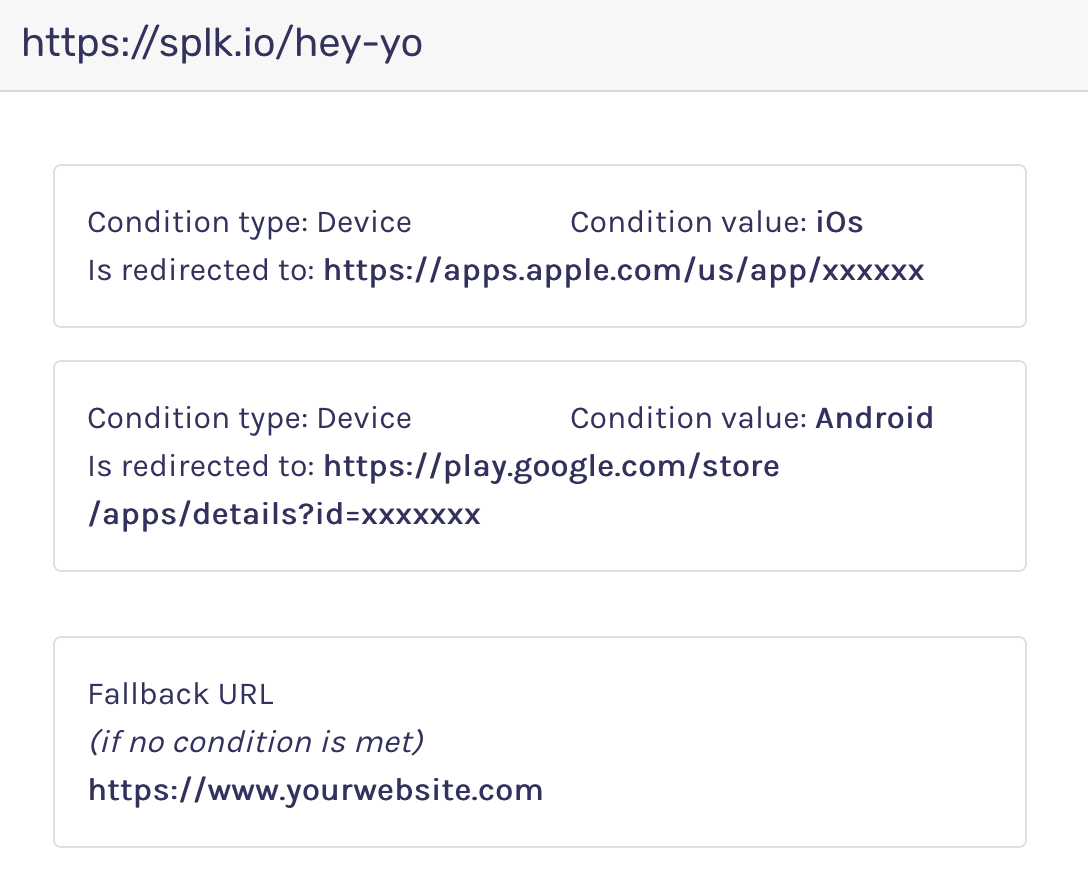Click the bold "Android" condition value
The width and height of the screenshot is (1088, 884).
pos(874,418)
